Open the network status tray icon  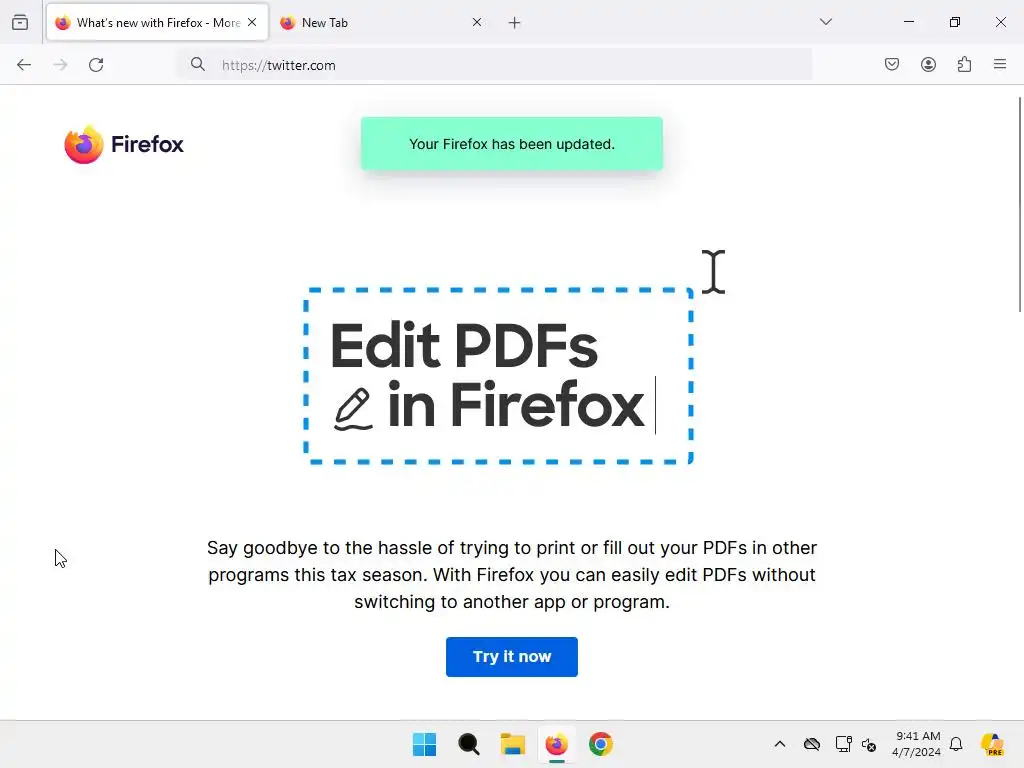tap(843, 744)
